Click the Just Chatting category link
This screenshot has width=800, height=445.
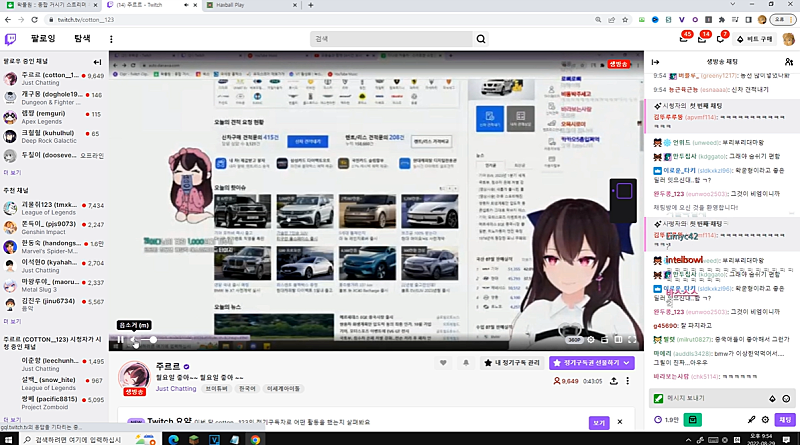coord(175,388)
